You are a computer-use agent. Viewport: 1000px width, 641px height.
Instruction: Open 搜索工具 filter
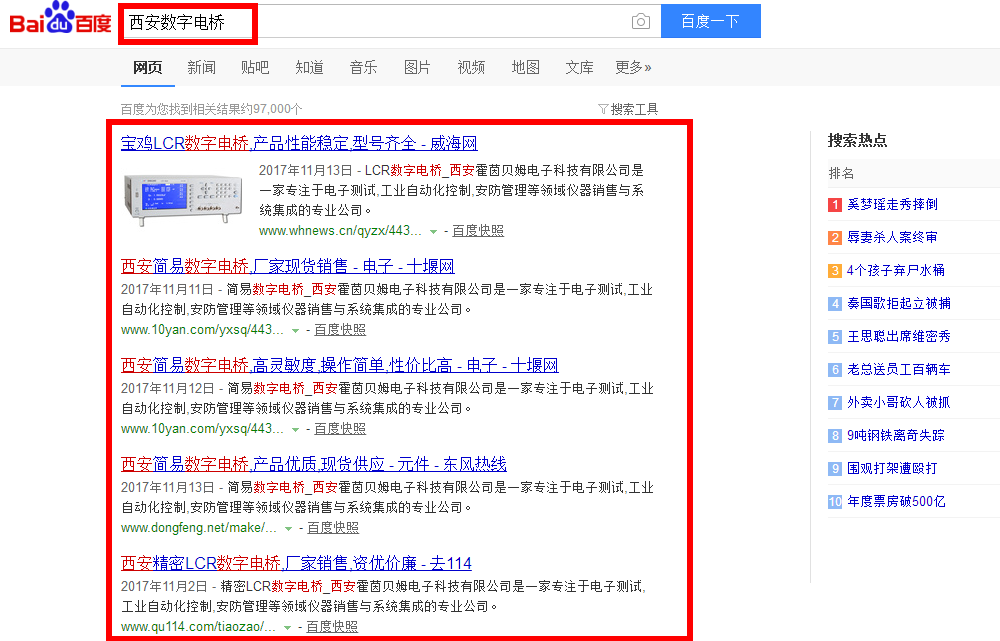pyautogui.click(x=628, y=109)
